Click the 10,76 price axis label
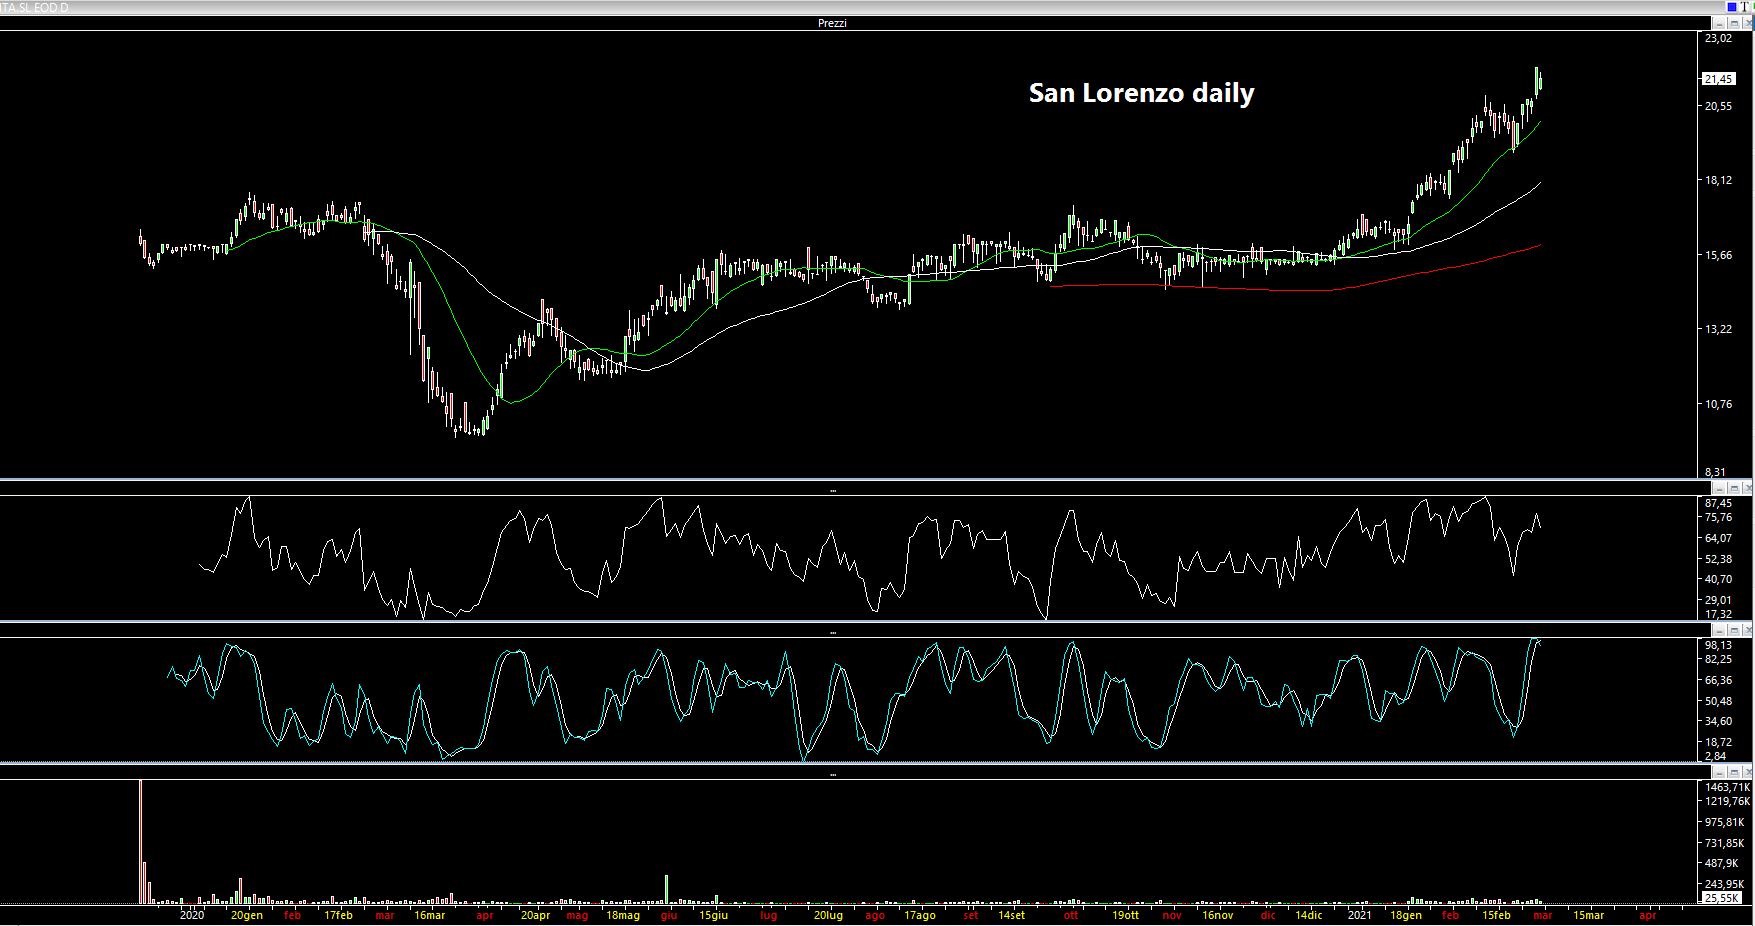 [x=1719, y=405]
